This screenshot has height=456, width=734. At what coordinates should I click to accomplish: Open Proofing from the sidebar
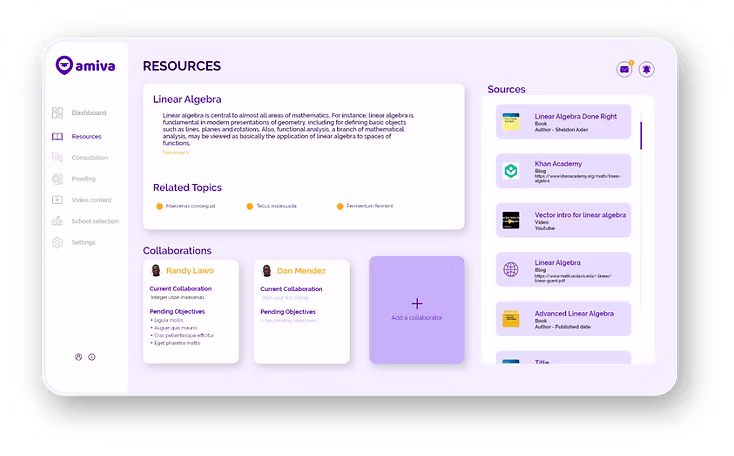tap(83, 178)
